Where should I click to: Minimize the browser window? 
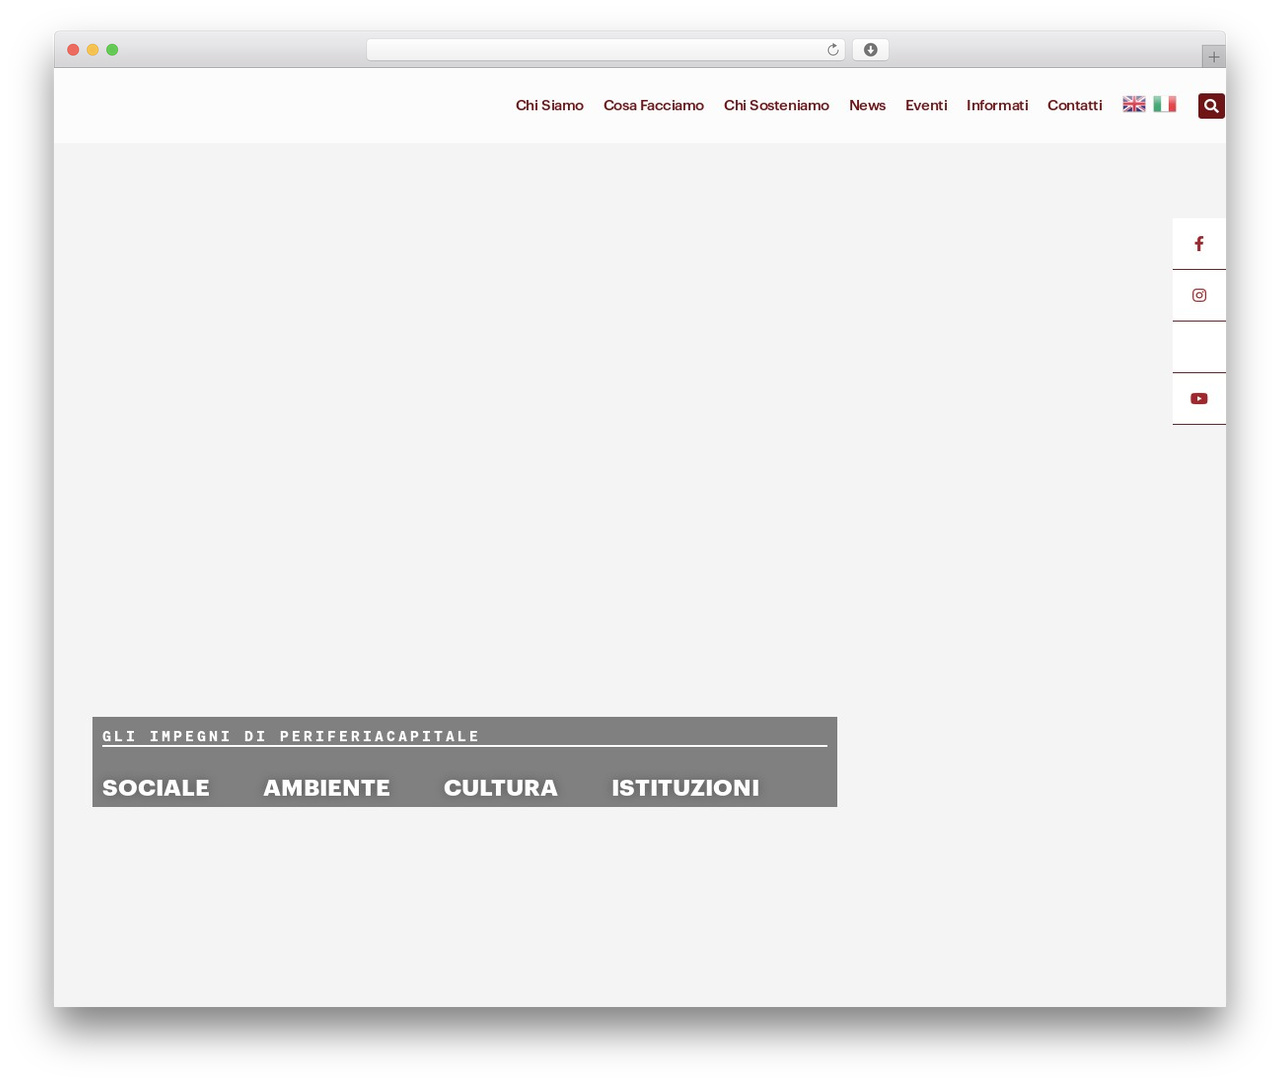[92, 50]
